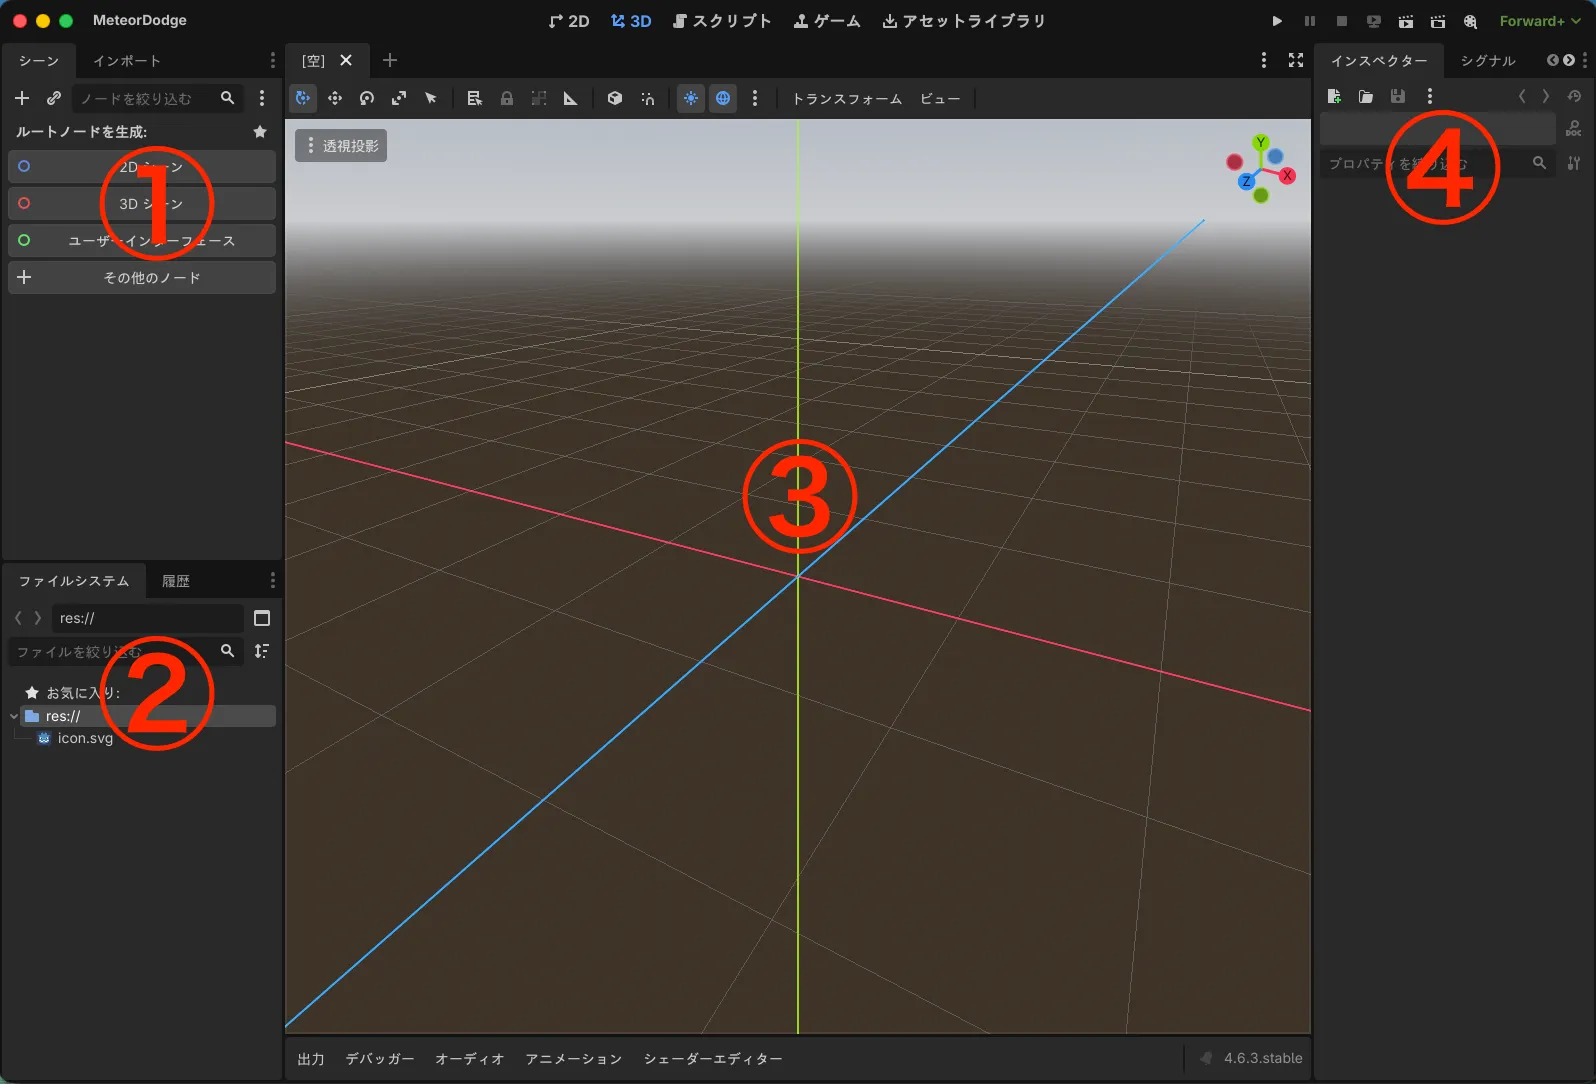Switch to the 2D workspace

coord(569,21)
